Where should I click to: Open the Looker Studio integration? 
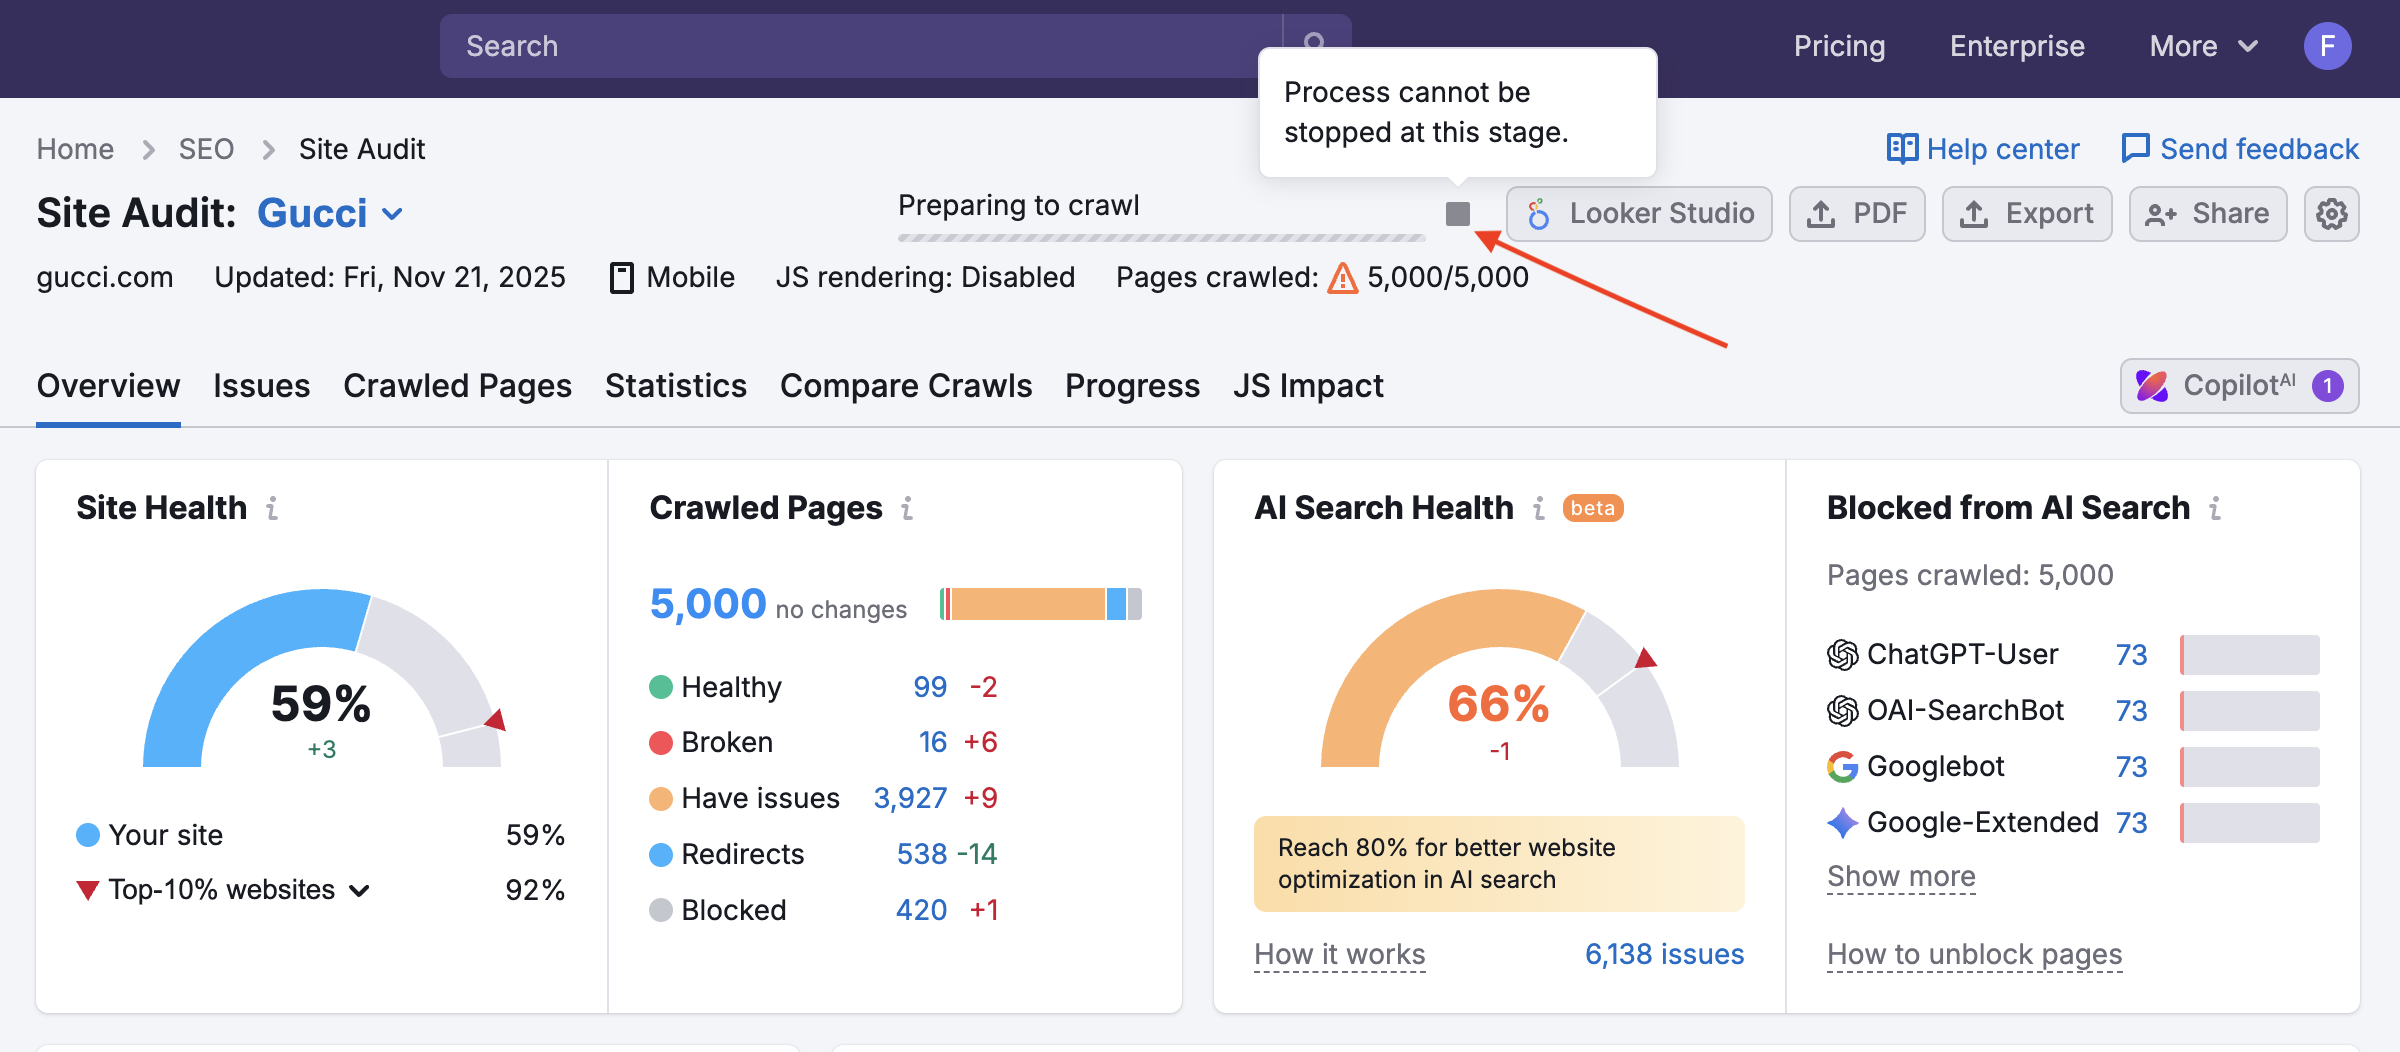(x=1639, y=213)
